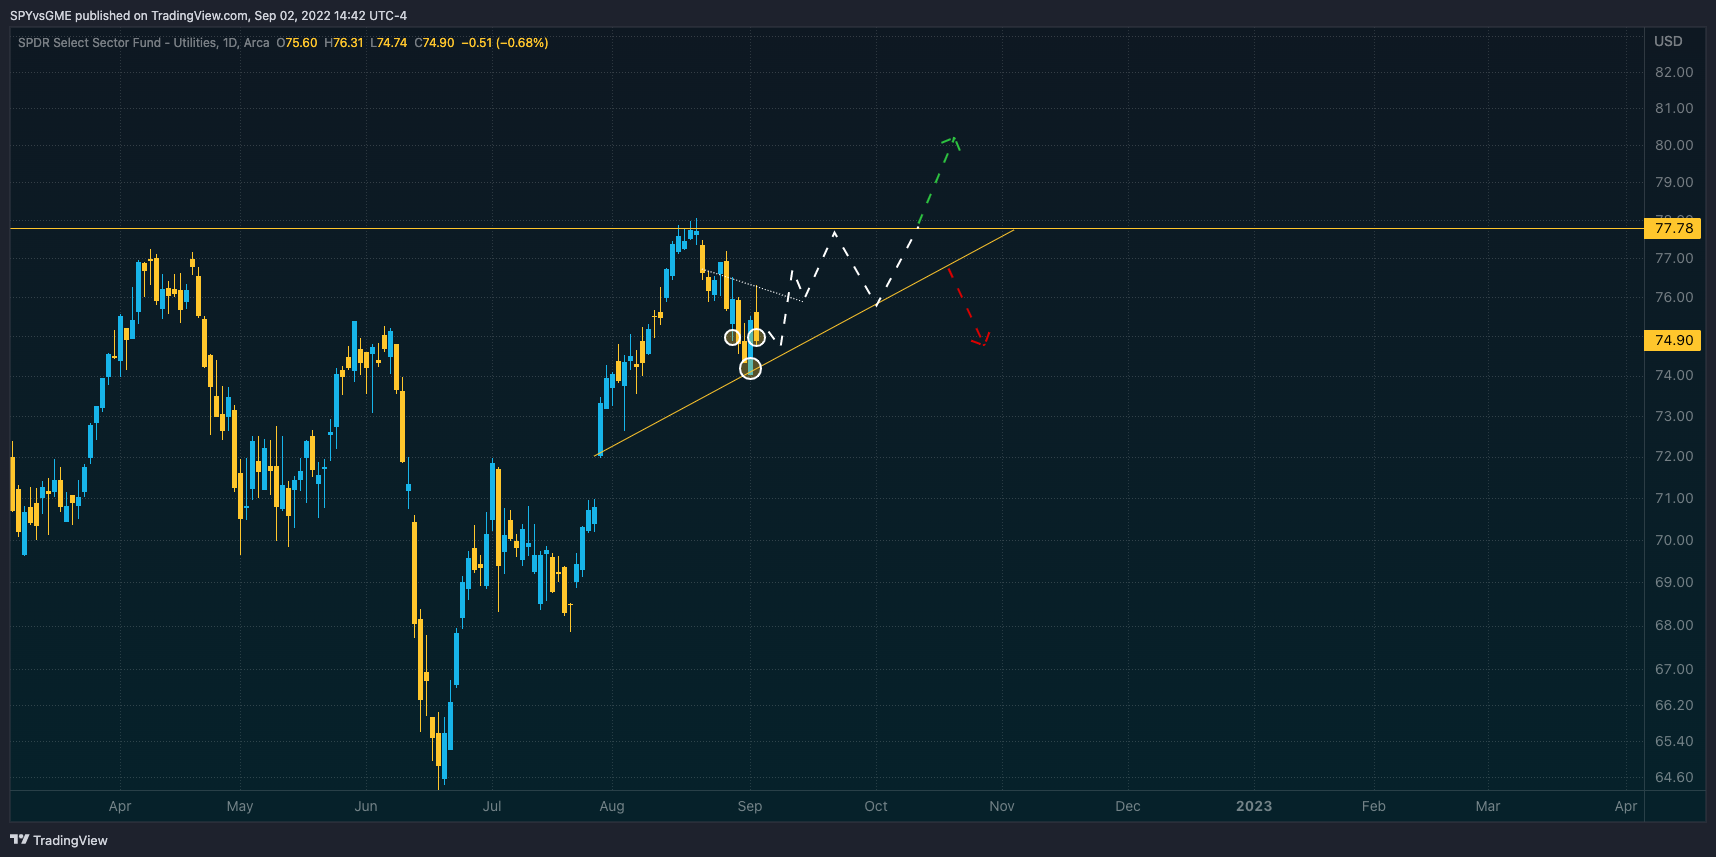Click the Dec label on time axis
1716x857 pixels.
point(1128,806)
